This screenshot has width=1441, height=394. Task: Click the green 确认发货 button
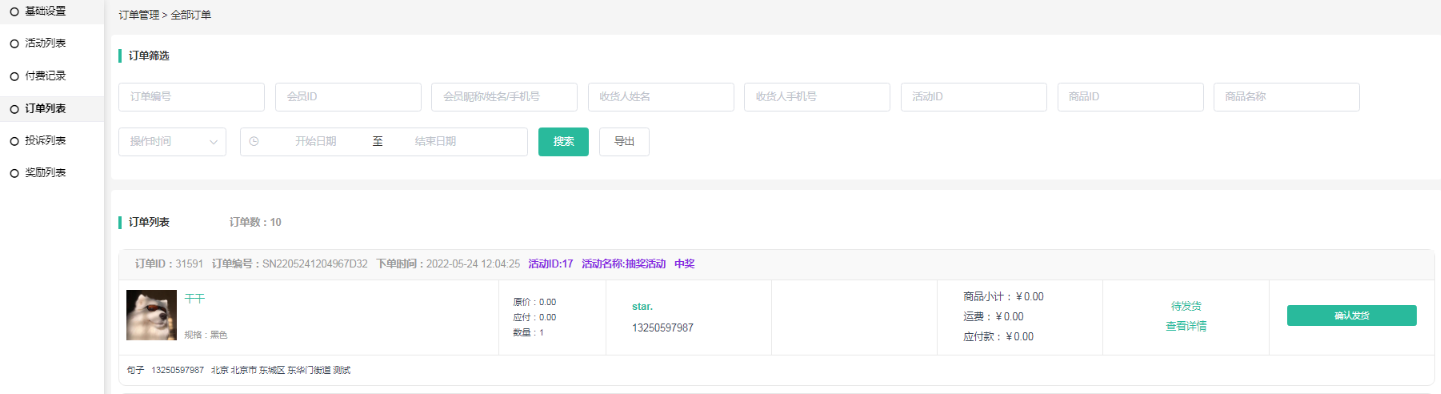click(x=1351, y=316)
